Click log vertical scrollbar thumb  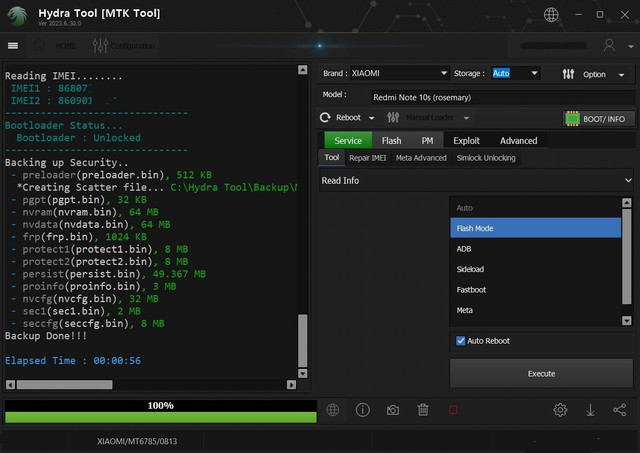(x=302, y=340)
